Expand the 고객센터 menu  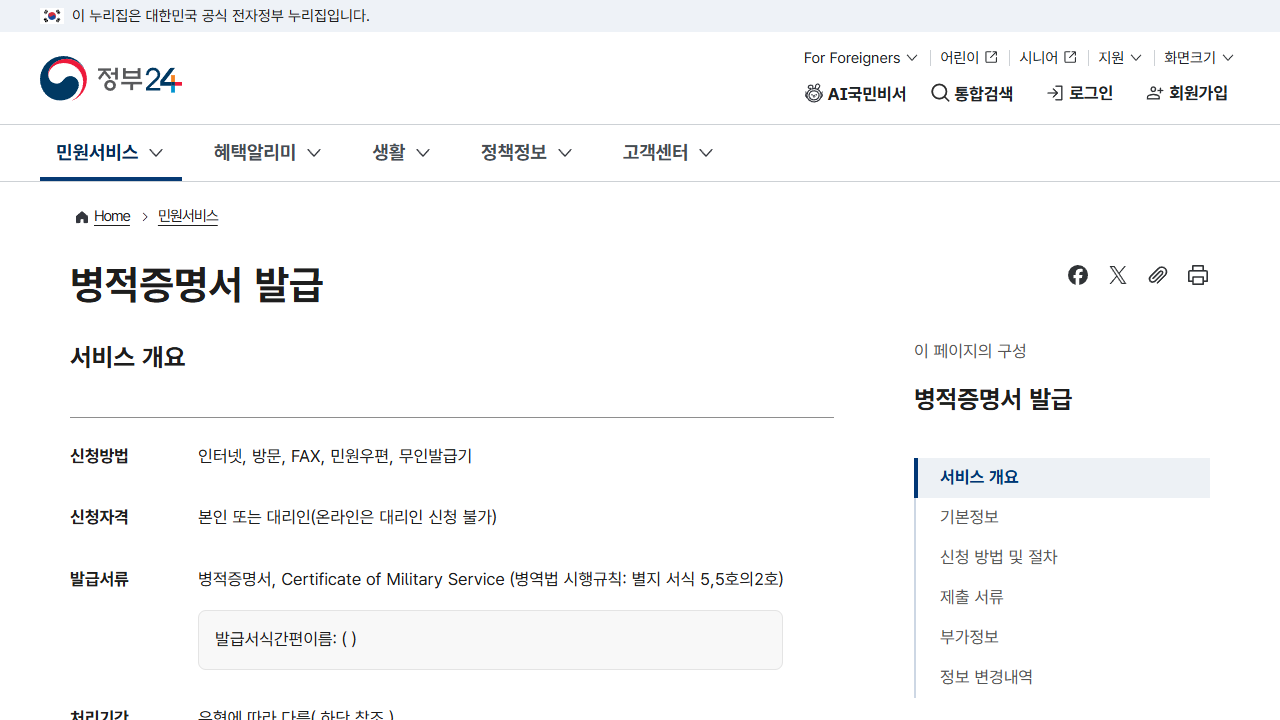668,153
